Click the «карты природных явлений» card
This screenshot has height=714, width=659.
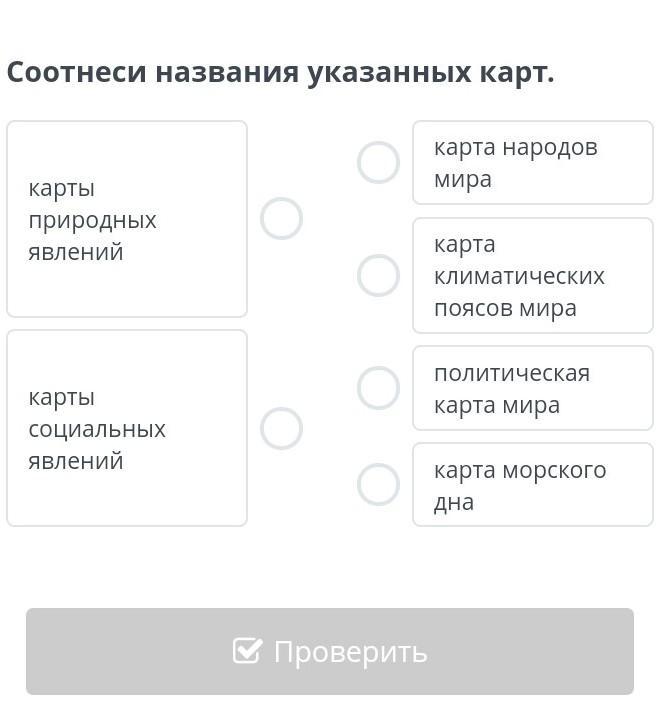click(x=127, y=219)
